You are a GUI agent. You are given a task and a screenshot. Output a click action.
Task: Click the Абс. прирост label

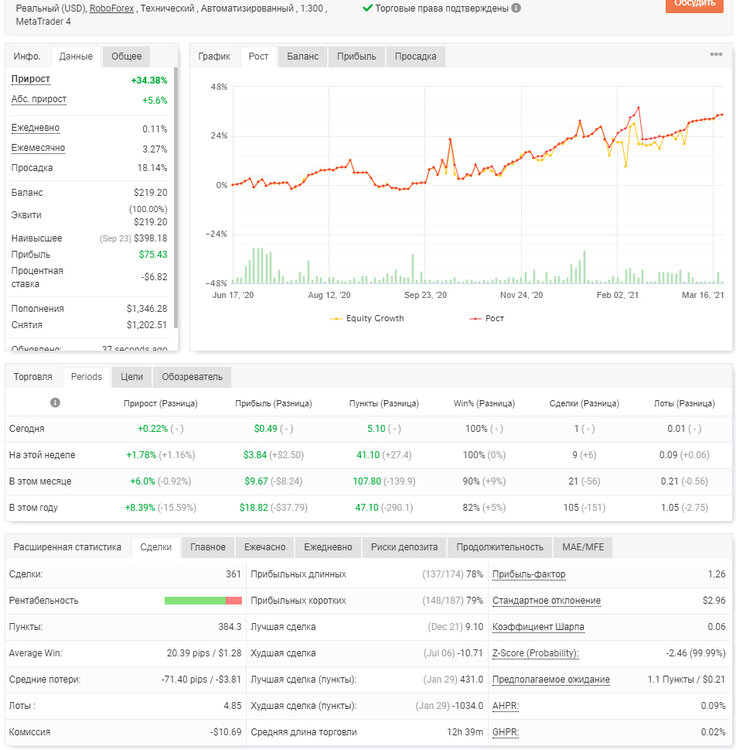click(x=39, y=99)
